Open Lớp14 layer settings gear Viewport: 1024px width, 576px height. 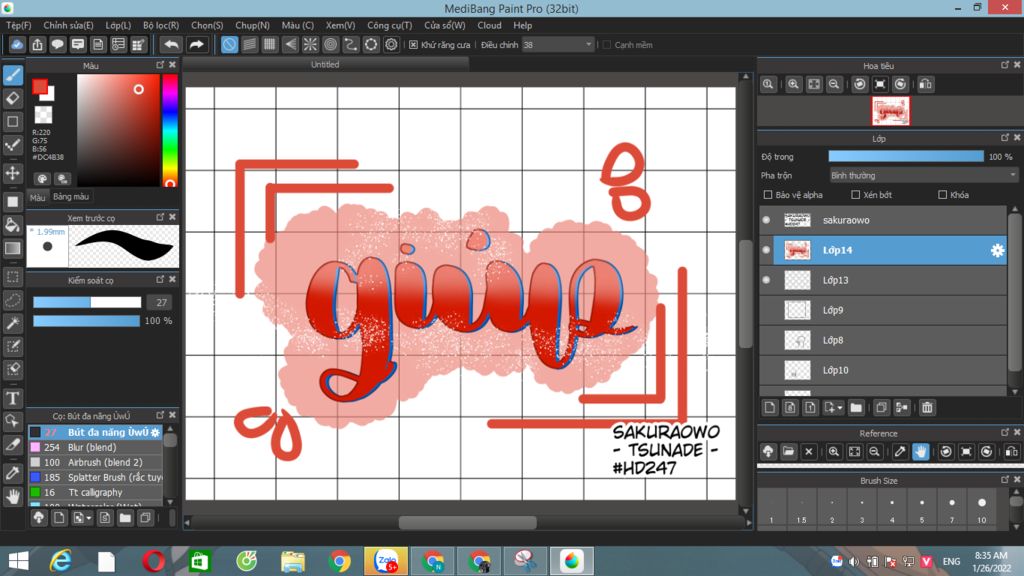997,250
